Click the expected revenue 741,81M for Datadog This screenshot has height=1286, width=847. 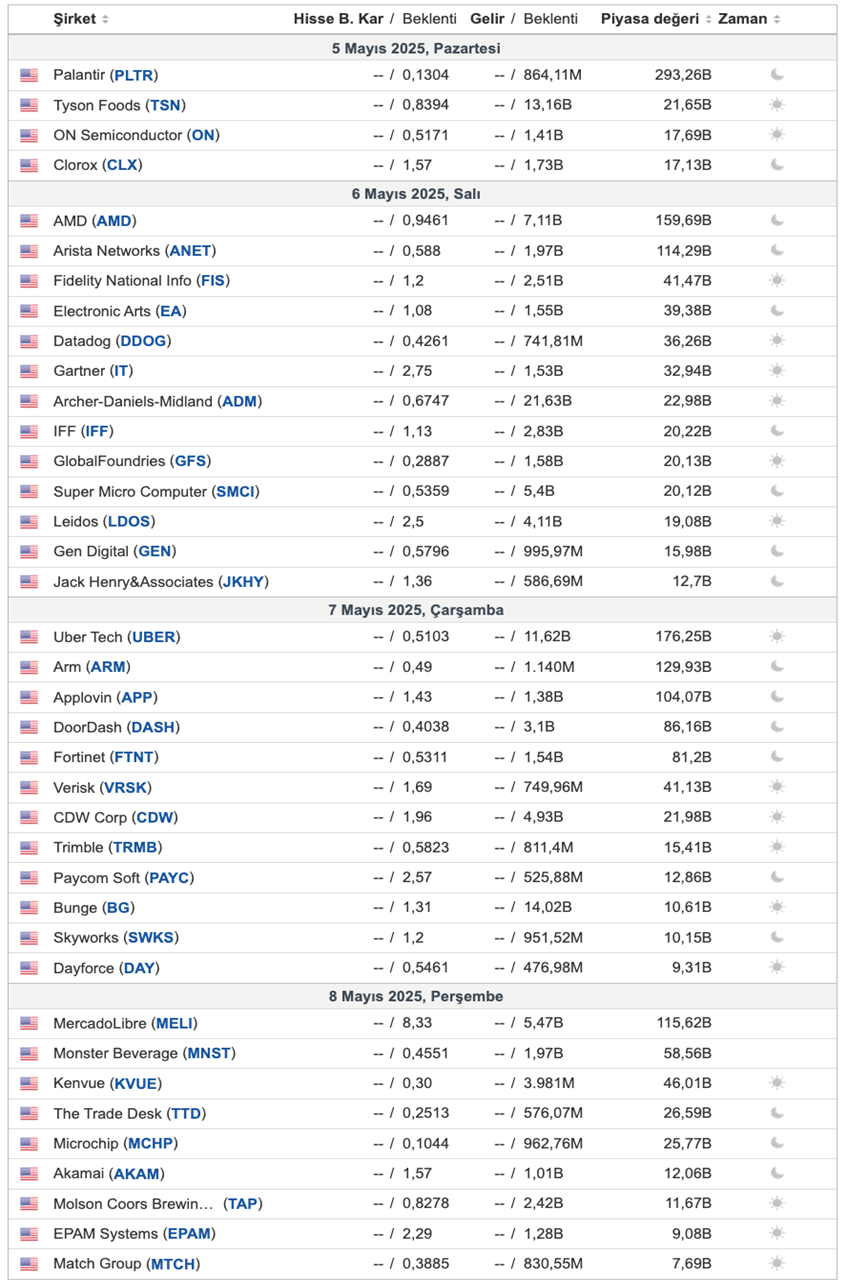553,341
